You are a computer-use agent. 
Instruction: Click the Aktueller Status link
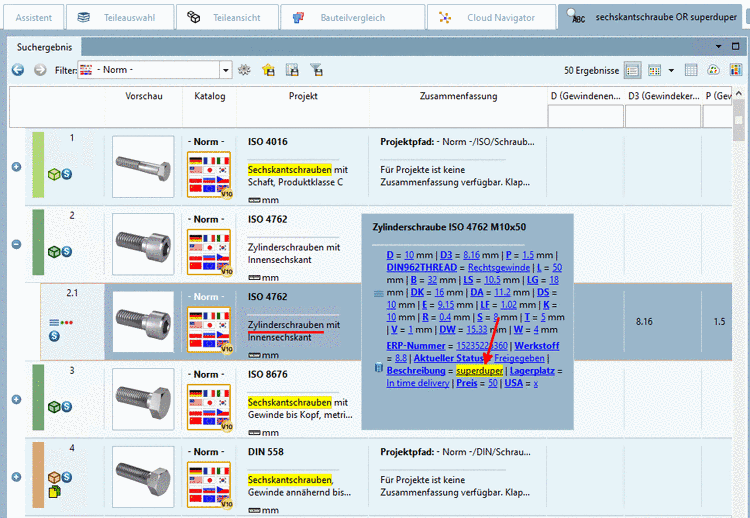[x=450, y=358]
